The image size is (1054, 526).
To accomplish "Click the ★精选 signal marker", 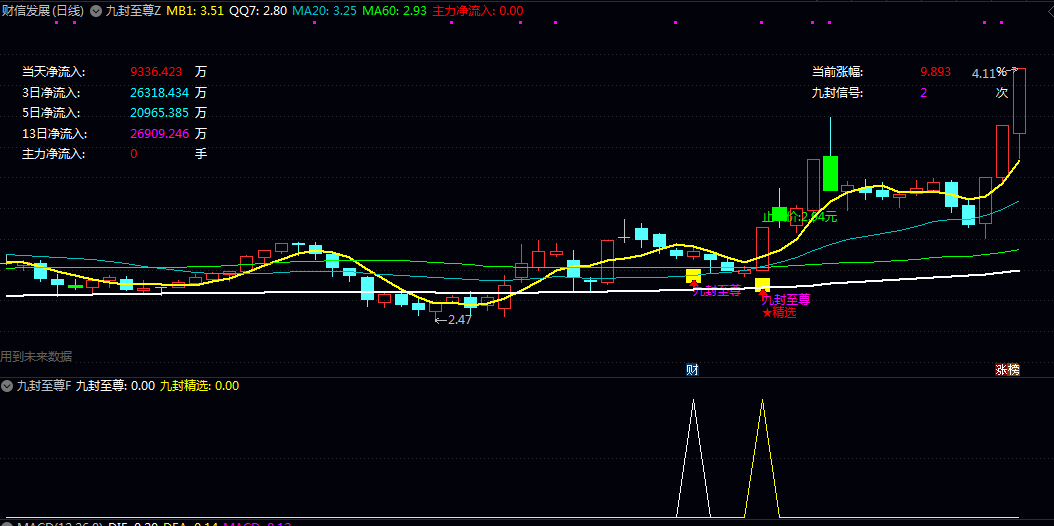I will (779, 312).
